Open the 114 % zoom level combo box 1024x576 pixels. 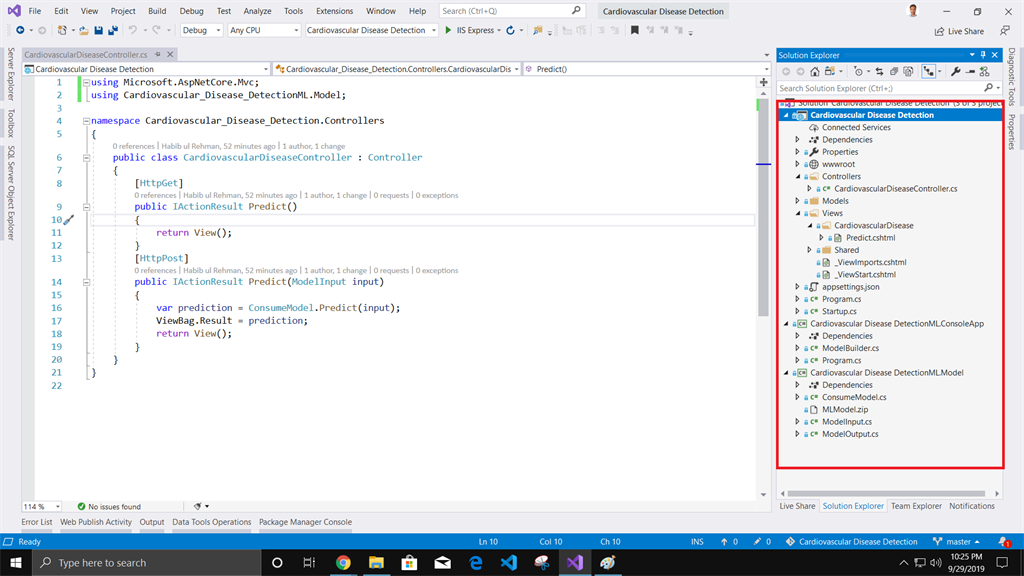pos(41,507)
